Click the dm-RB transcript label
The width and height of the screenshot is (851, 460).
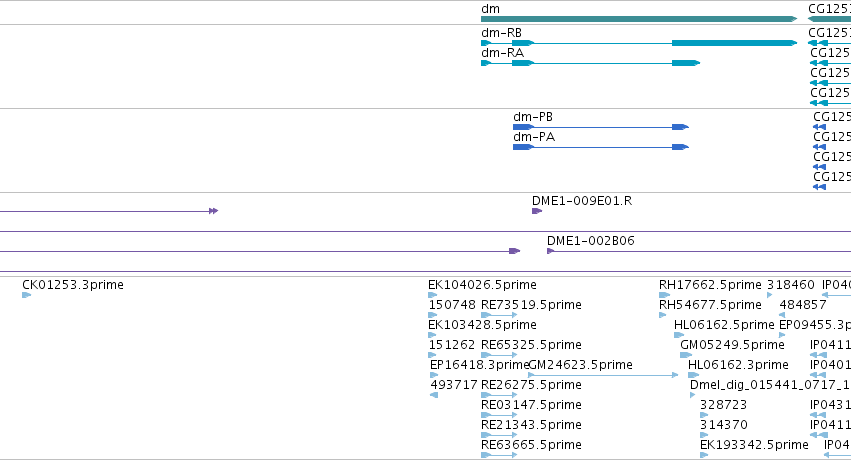tap(501, 33)
